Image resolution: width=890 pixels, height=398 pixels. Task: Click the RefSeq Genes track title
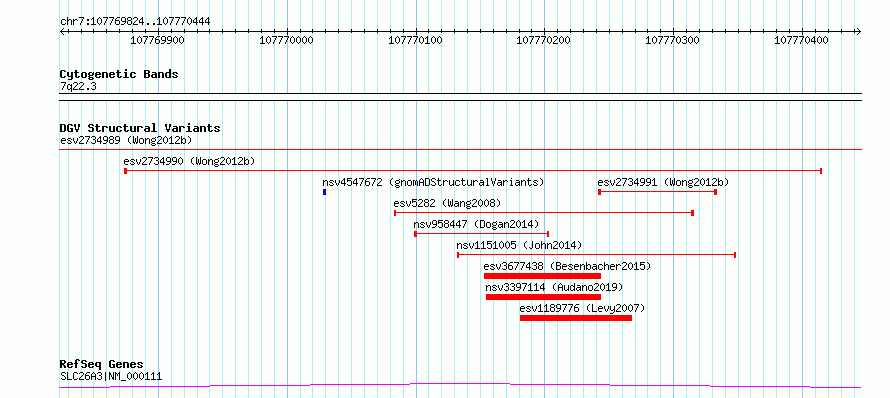(x=101, y=364)
